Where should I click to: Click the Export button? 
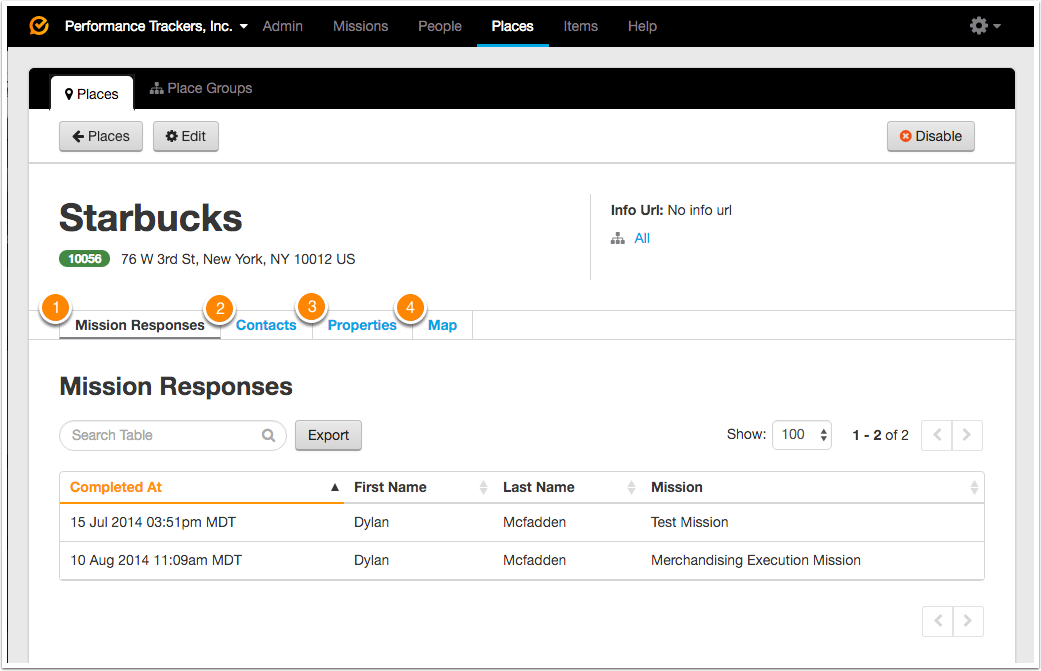[329, 435]
